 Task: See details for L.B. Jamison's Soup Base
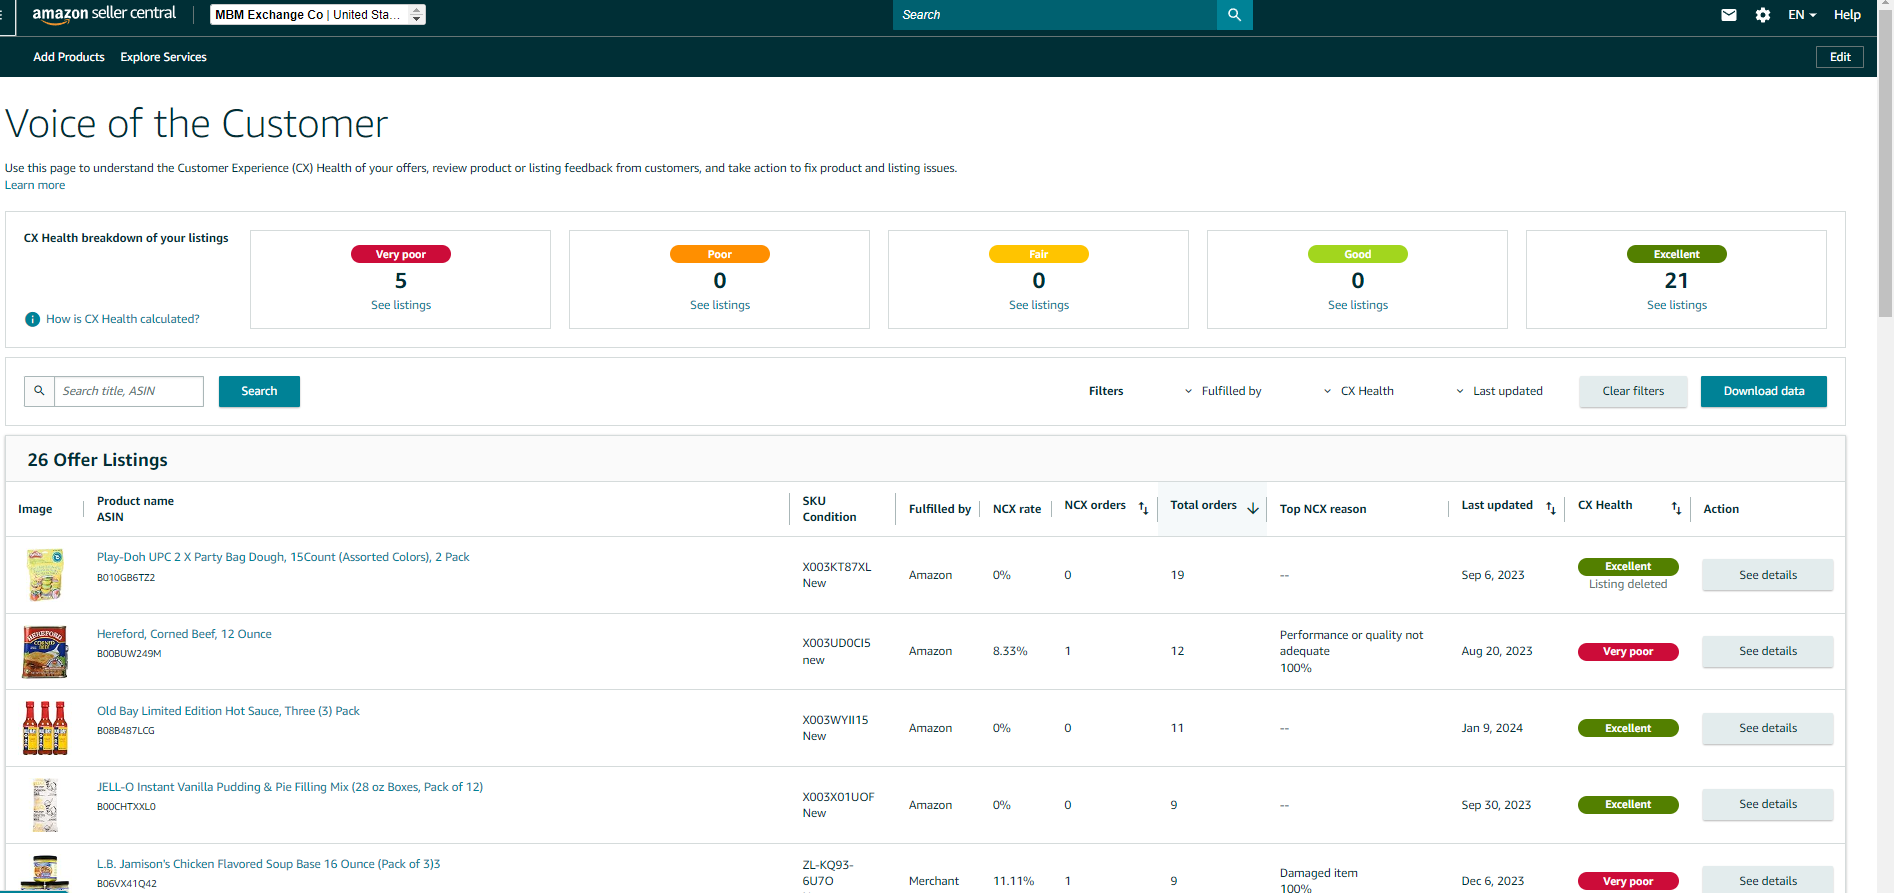tap(1768, 880)
